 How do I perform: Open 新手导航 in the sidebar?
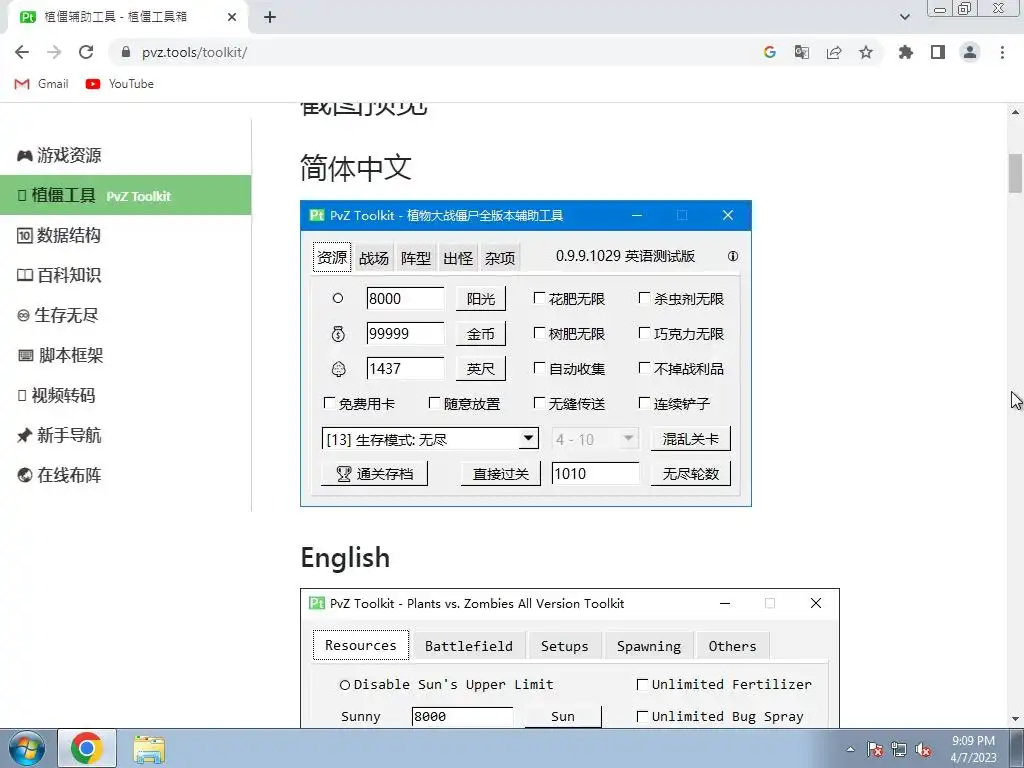(59, 435)
